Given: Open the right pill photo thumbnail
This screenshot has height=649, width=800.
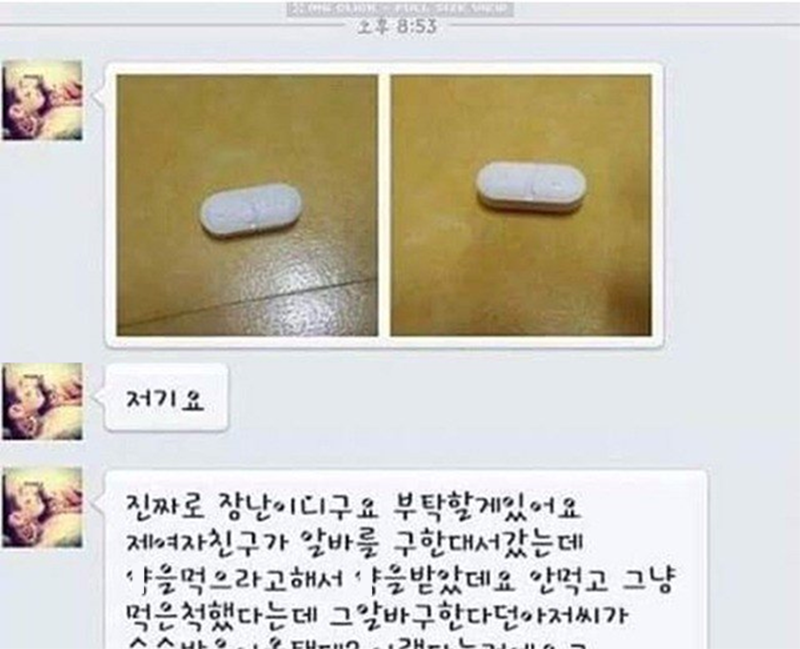Looking at the screenshot, I should (x=521, y=205).
